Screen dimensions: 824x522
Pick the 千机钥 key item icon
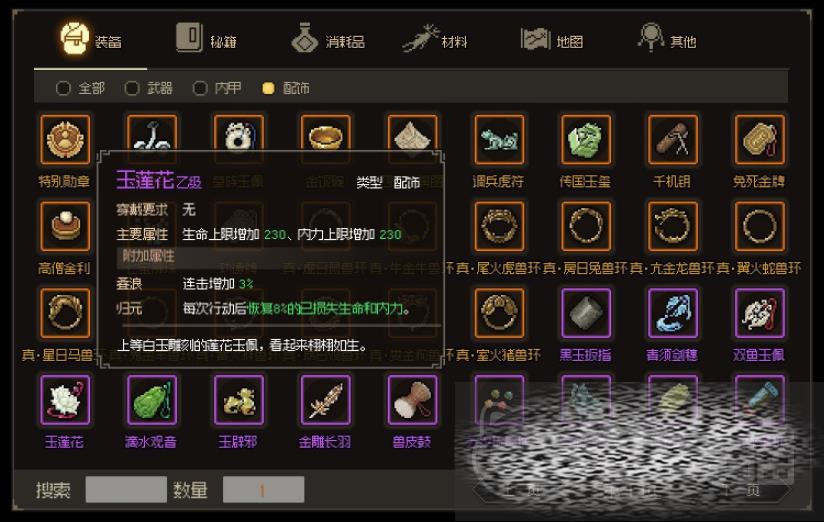pyautogui.click(x=673, y=140)
